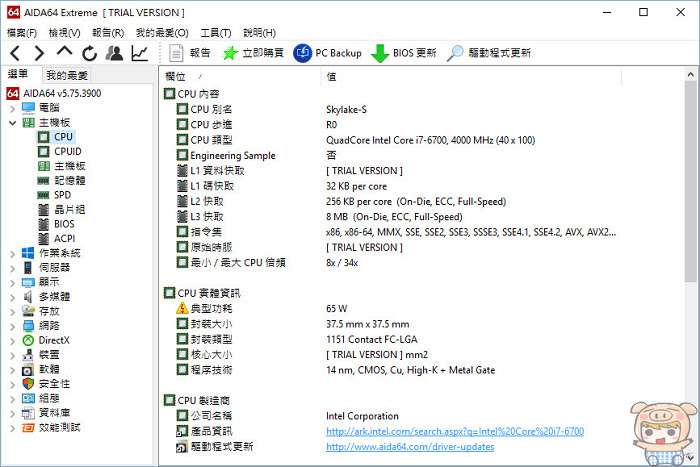Expand the 顯示 tree node
Viewport: 700px width, 467px height.
tap(12, 283)
